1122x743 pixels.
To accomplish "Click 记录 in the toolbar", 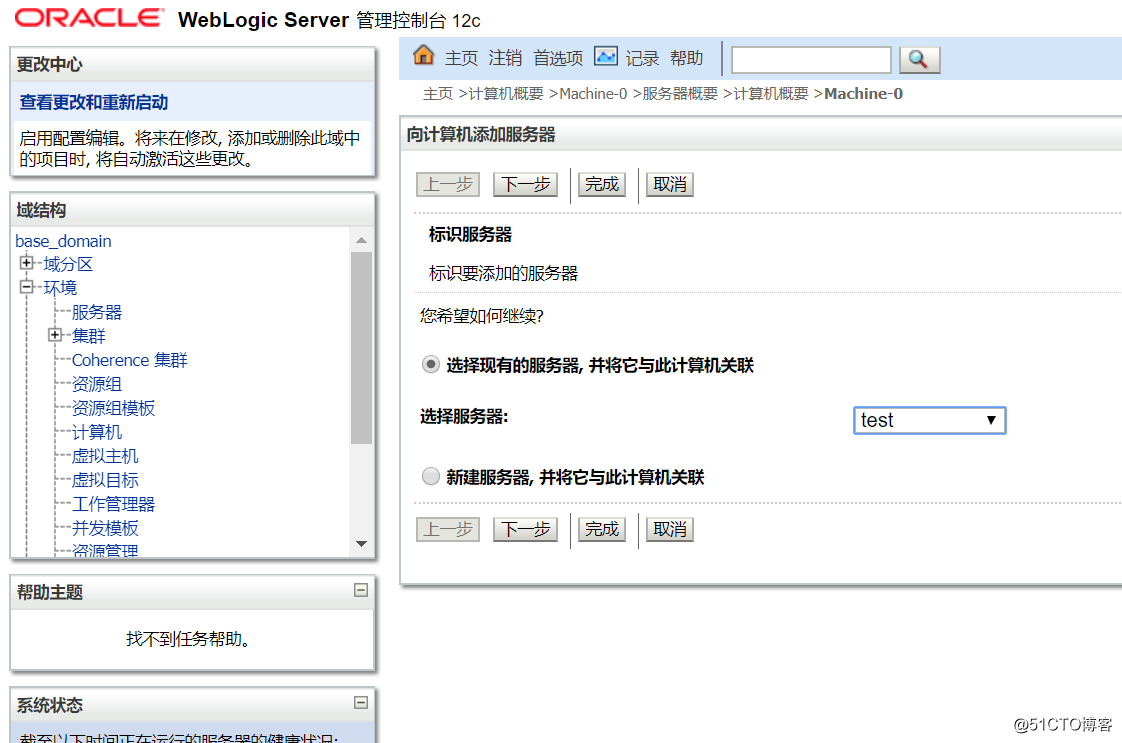I will [x=642, y=58].
